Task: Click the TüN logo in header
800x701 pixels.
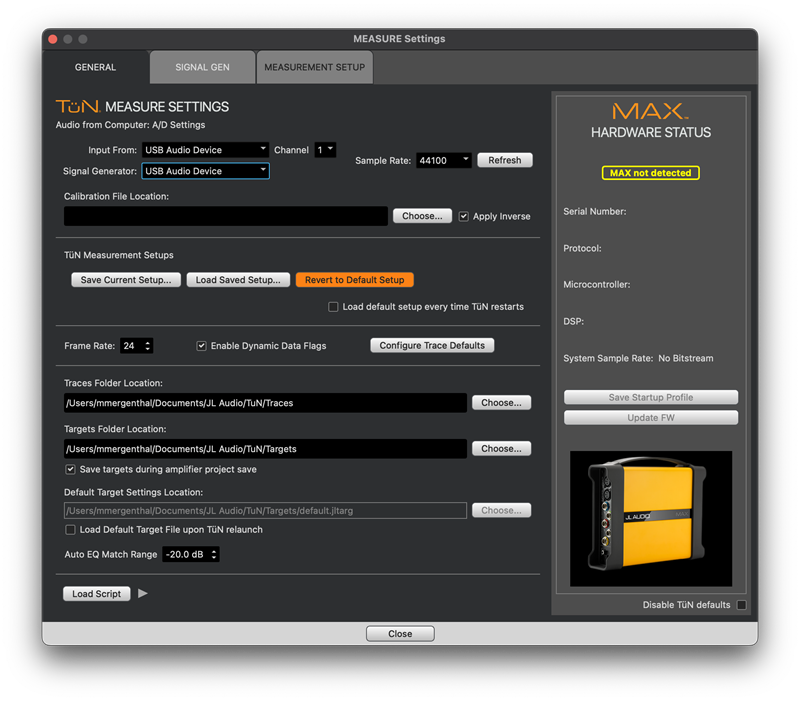Action: coord(78,106)
